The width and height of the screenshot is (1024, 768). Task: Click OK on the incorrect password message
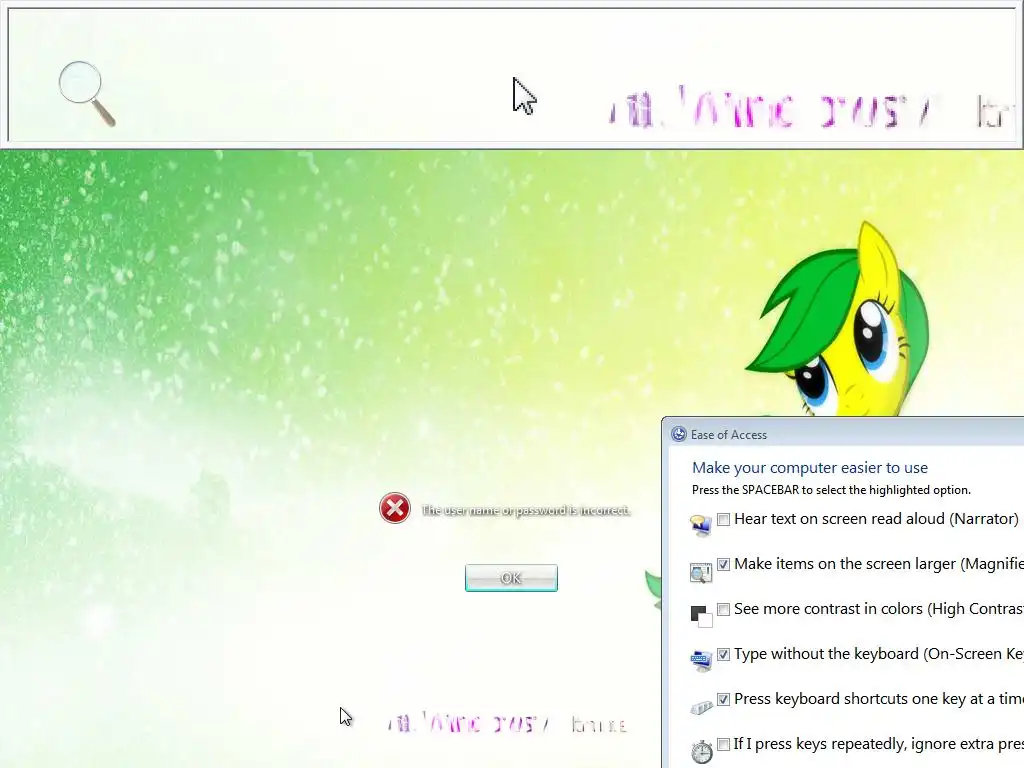pyautogui.click(x=511, y=578)
